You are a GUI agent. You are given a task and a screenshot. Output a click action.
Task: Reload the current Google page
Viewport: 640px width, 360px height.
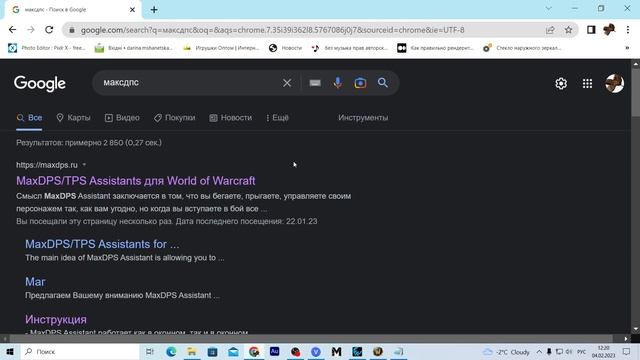coord(49,30)
